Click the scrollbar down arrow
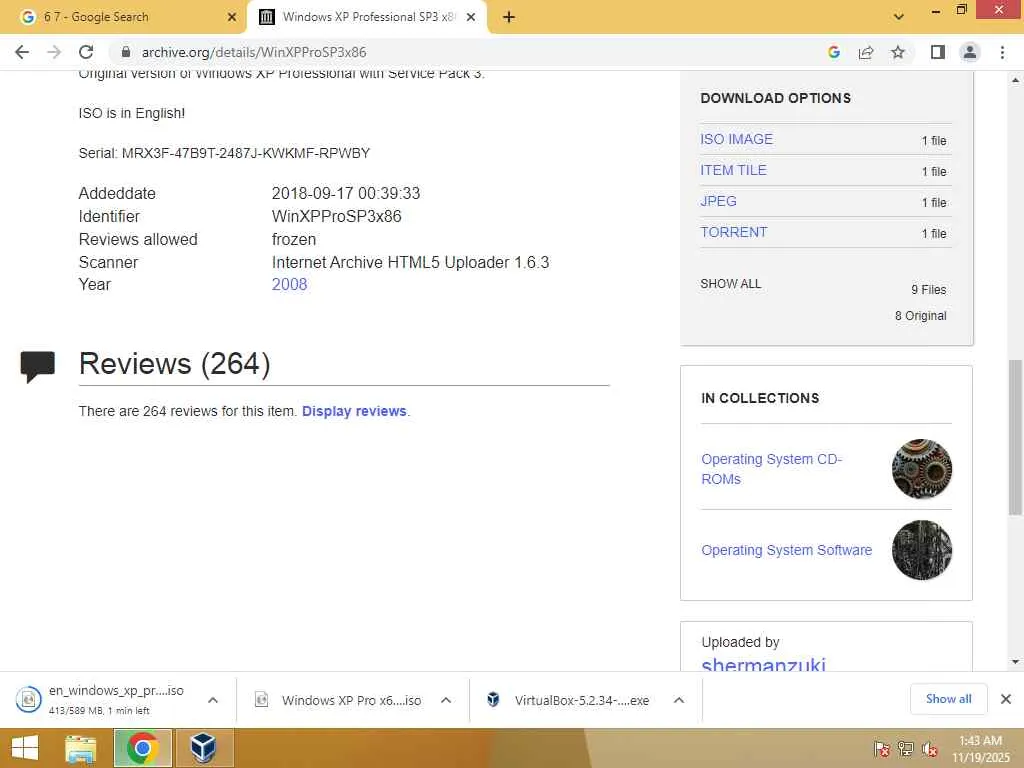The height and width of the screenshot is (768, 1024). click(x=1016, y=662)
